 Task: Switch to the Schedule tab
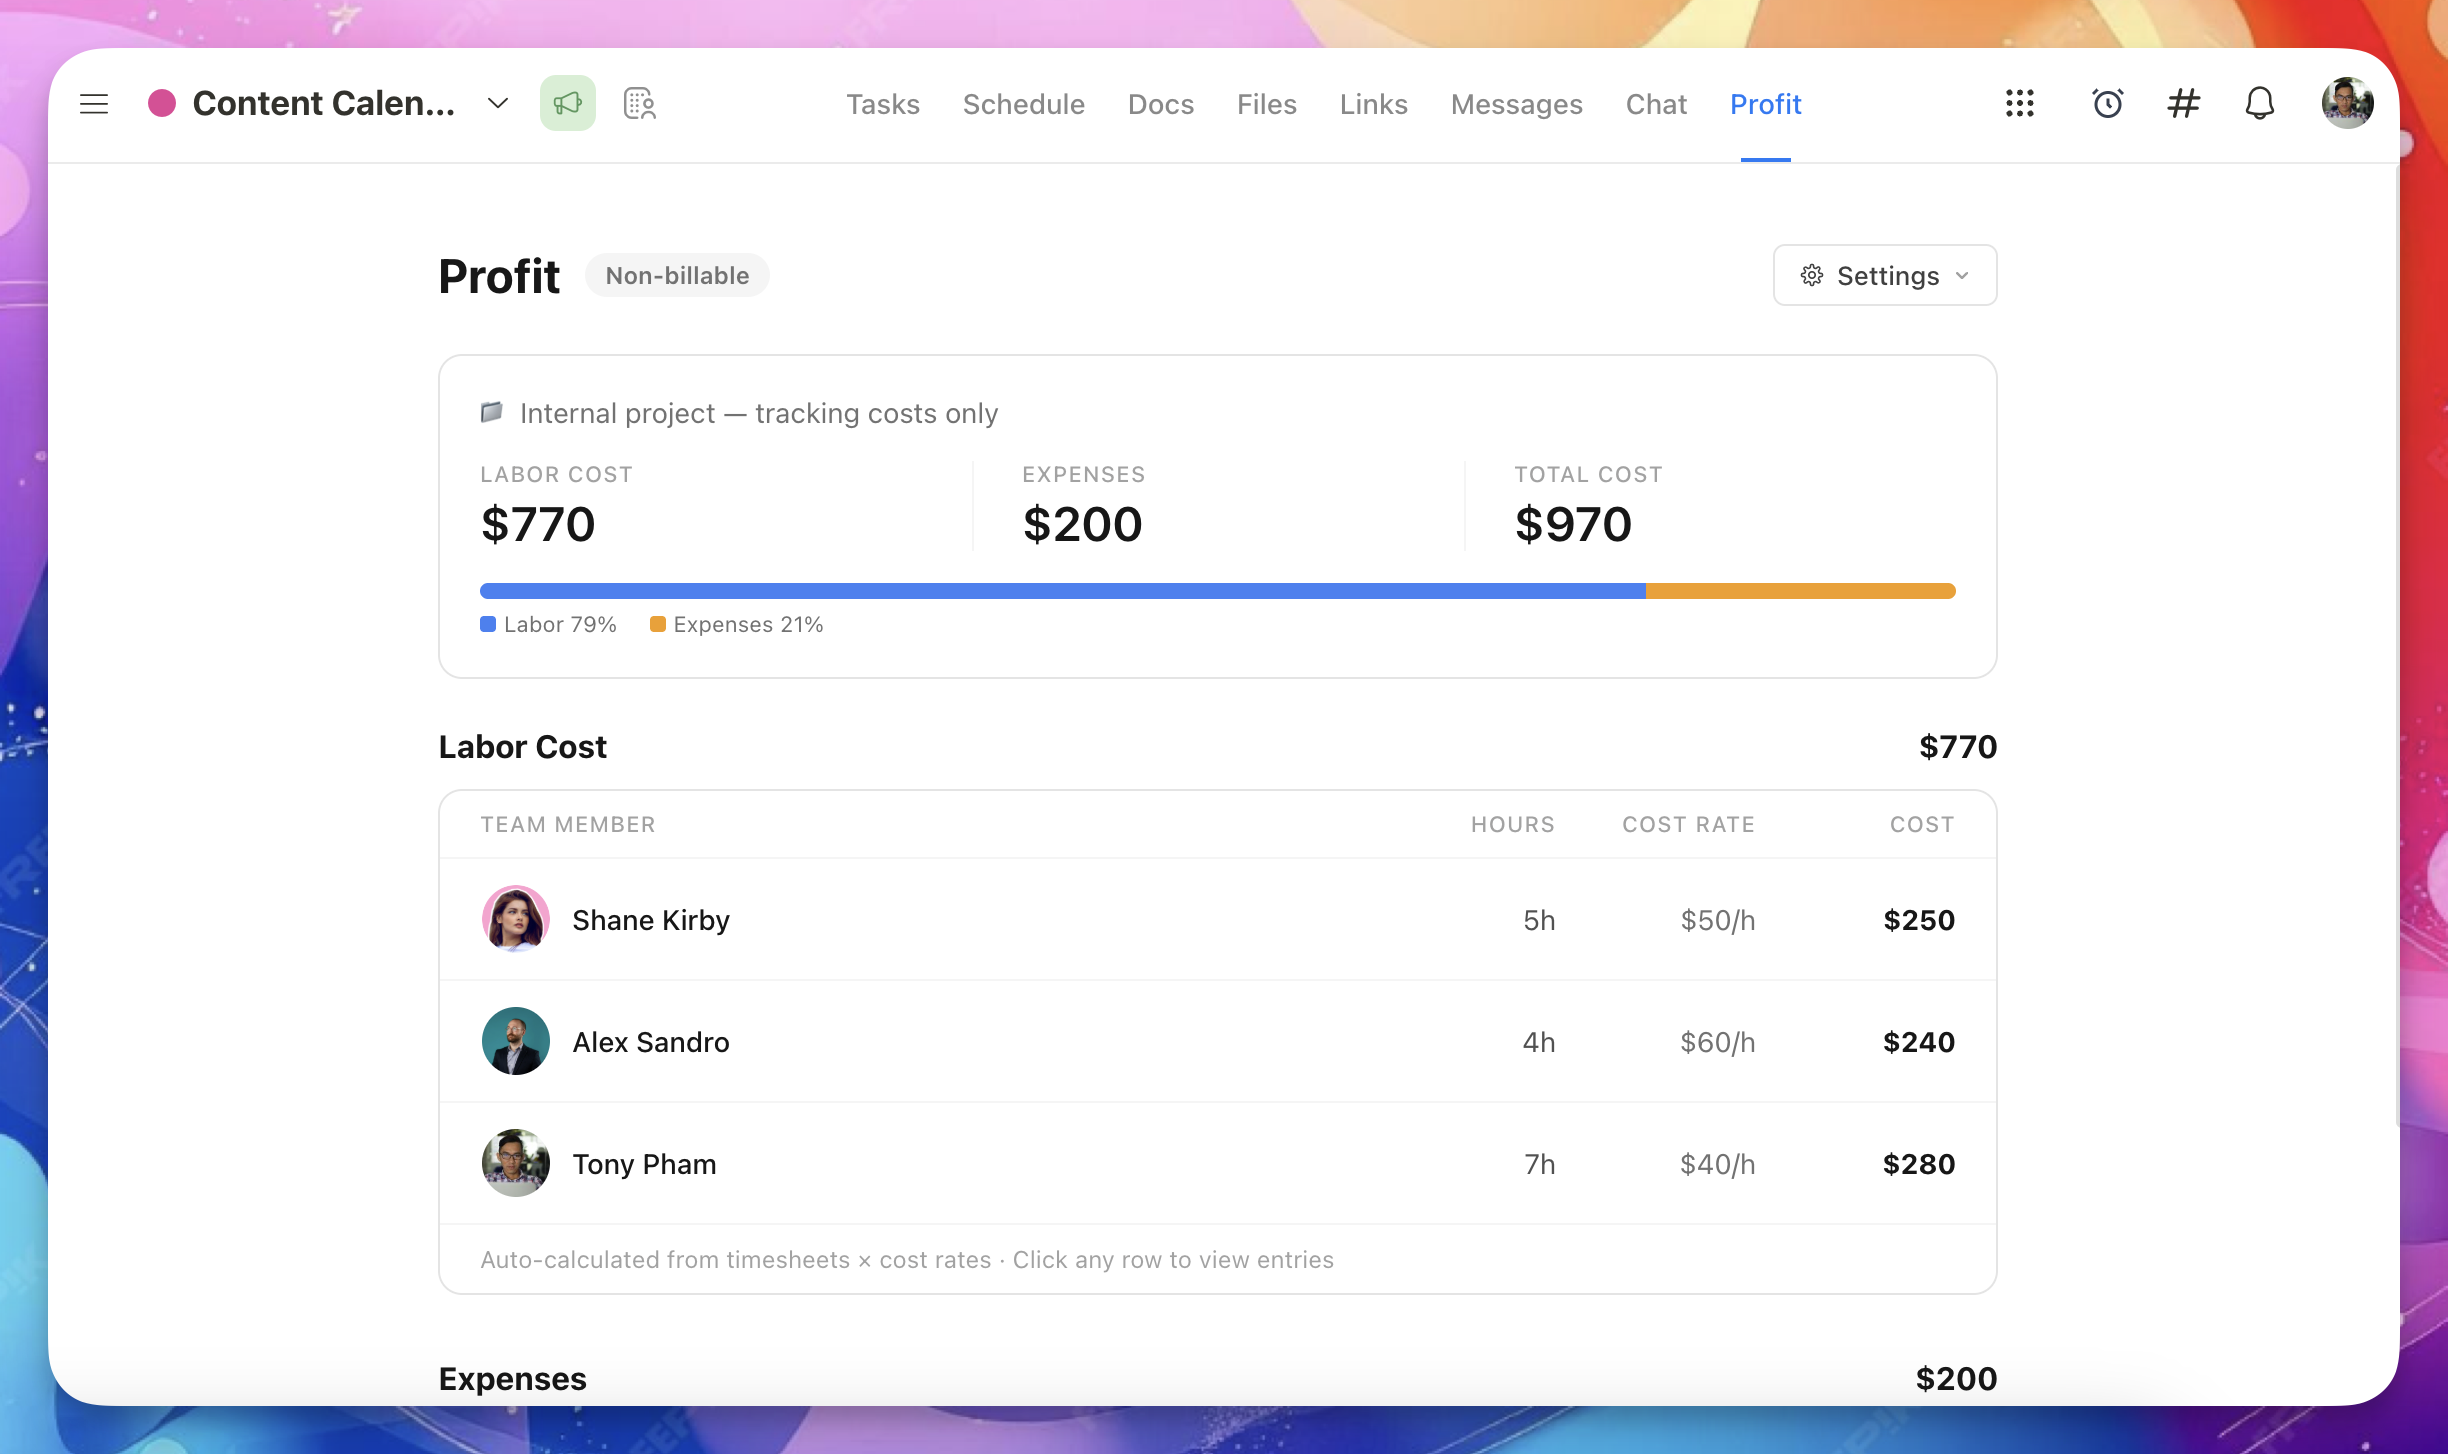click(1023, 104)
